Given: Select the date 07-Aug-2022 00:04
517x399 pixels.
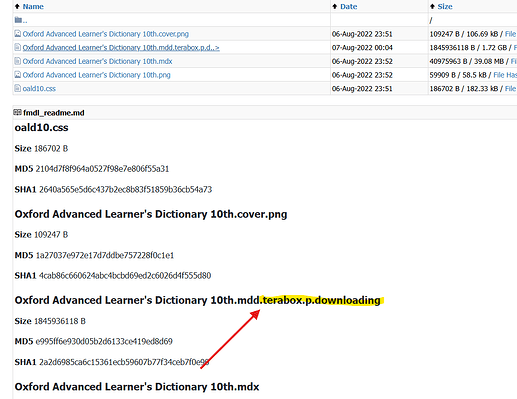Looking at the screenshot, I should [x=362, y=48].
